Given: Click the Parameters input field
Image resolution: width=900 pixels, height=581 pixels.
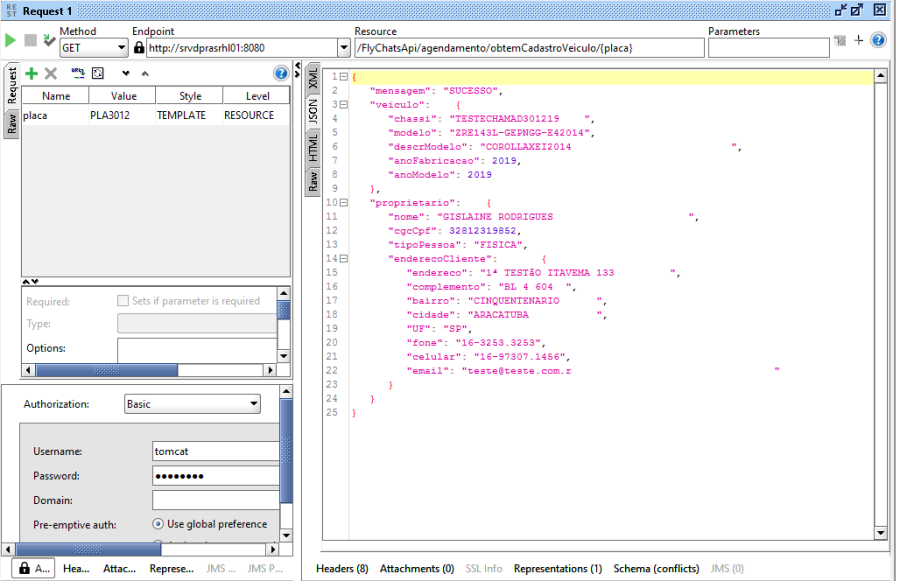Looking at the screenshot, I should click(x=769, y=48).
